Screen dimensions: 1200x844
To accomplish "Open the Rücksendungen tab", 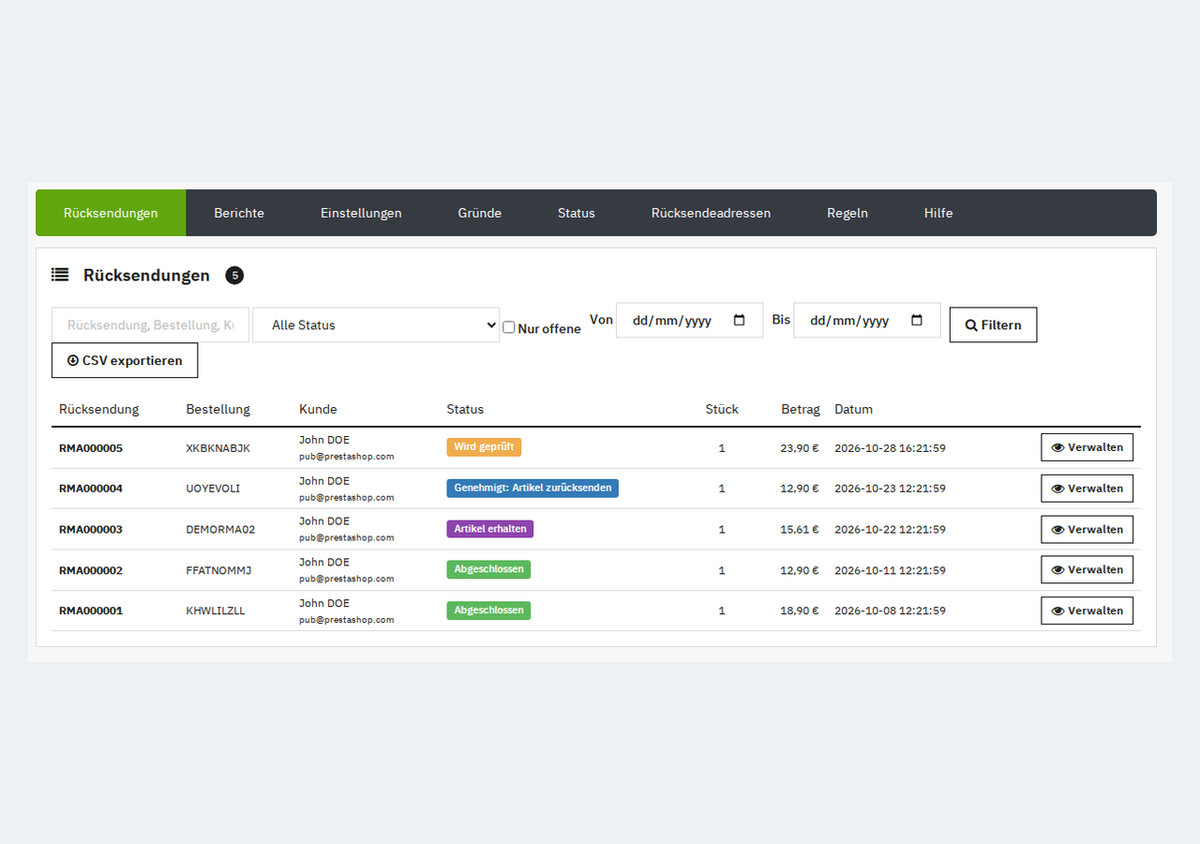I will 111,213.
